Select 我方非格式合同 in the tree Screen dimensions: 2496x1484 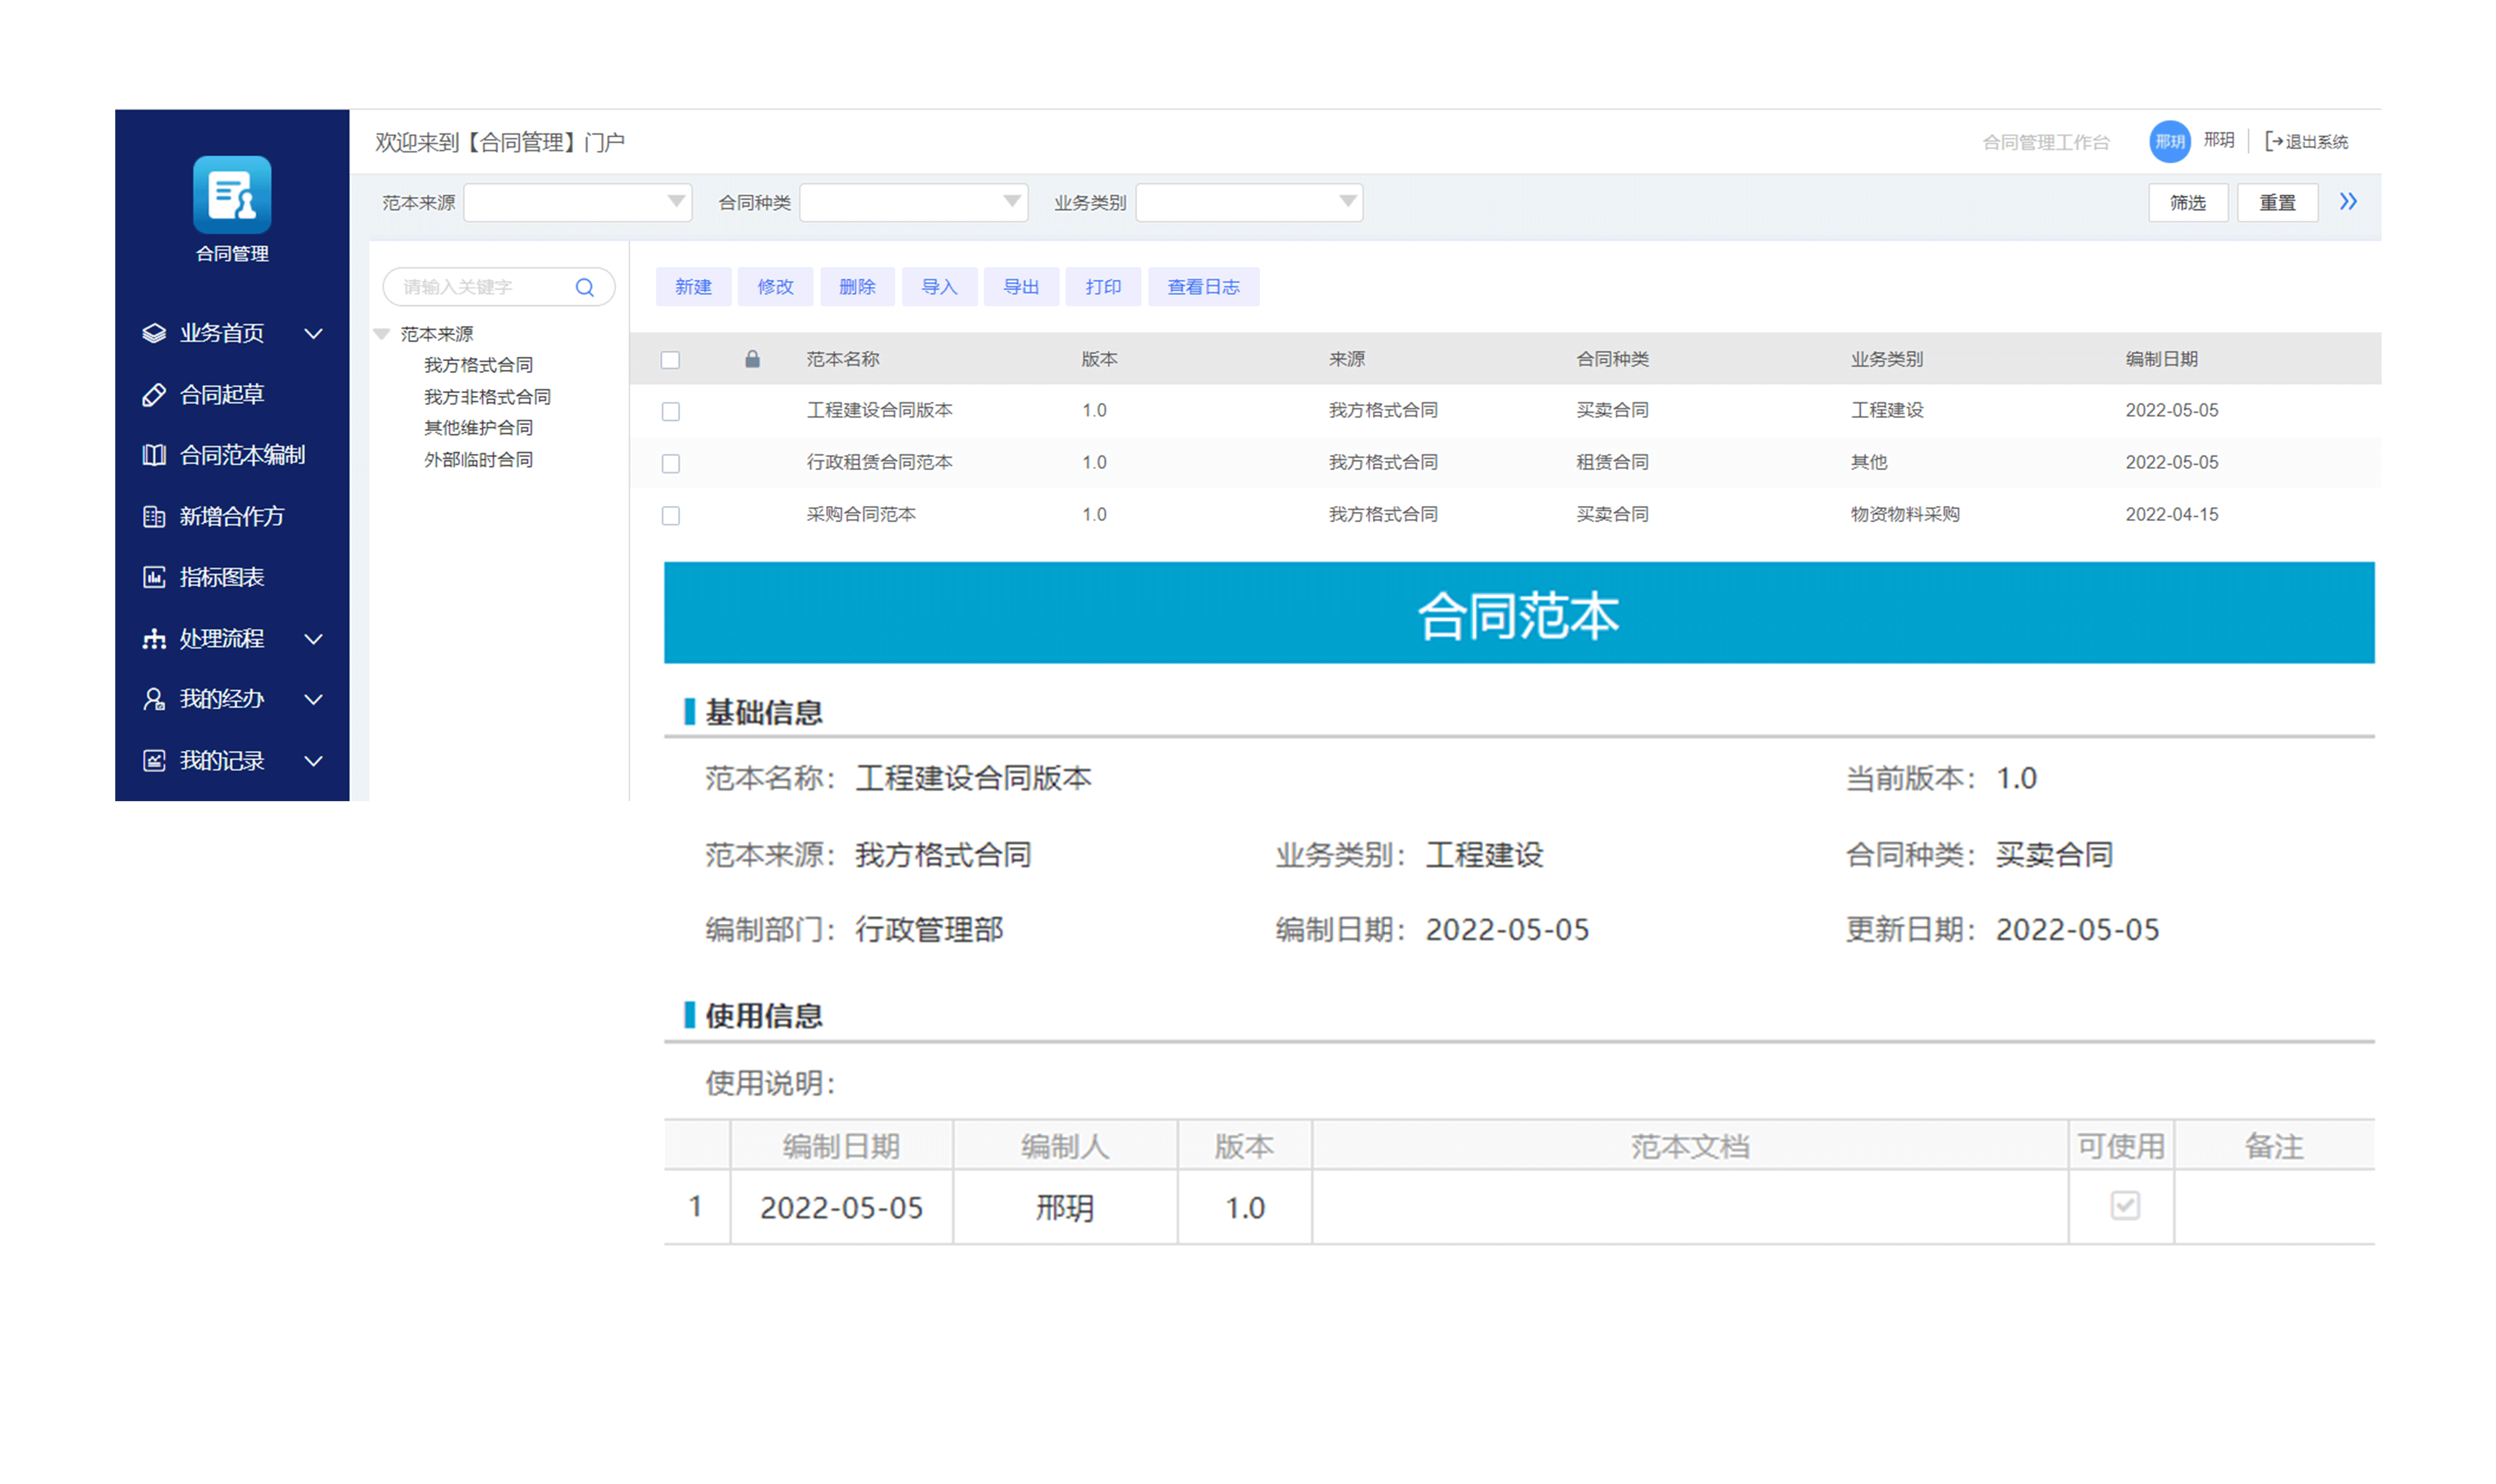click(x=487, y=397)
